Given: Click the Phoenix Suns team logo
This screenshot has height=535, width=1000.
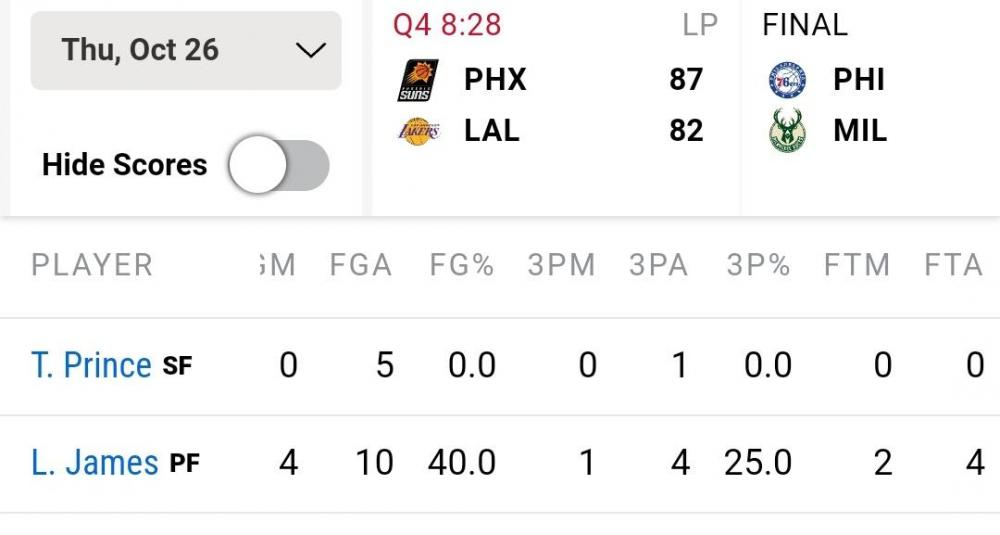Looking at the screenshot, I should [x=416, y=80].
